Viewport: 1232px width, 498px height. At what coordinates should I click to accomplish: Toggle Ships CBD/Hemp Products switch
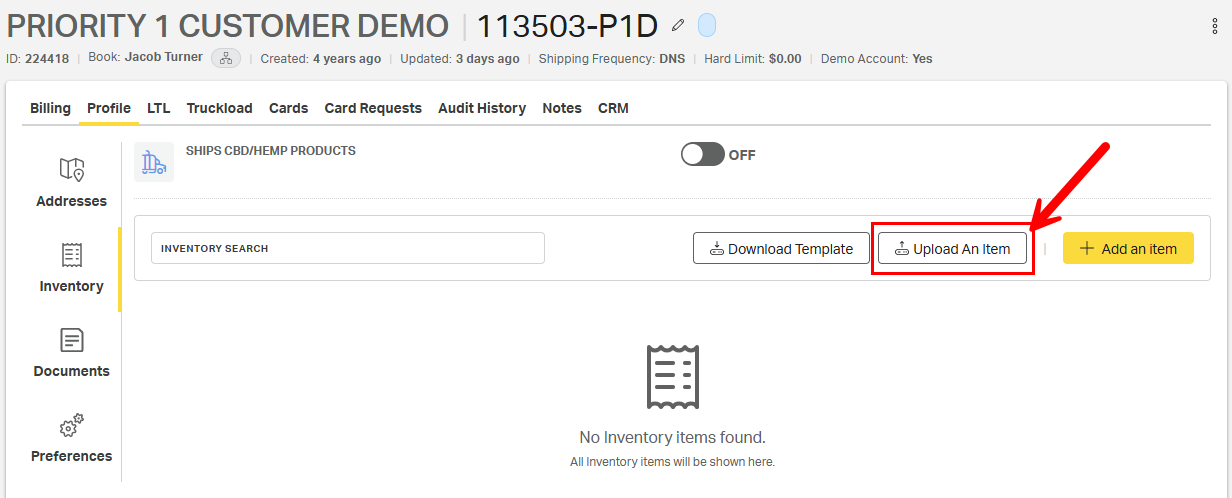703,155
